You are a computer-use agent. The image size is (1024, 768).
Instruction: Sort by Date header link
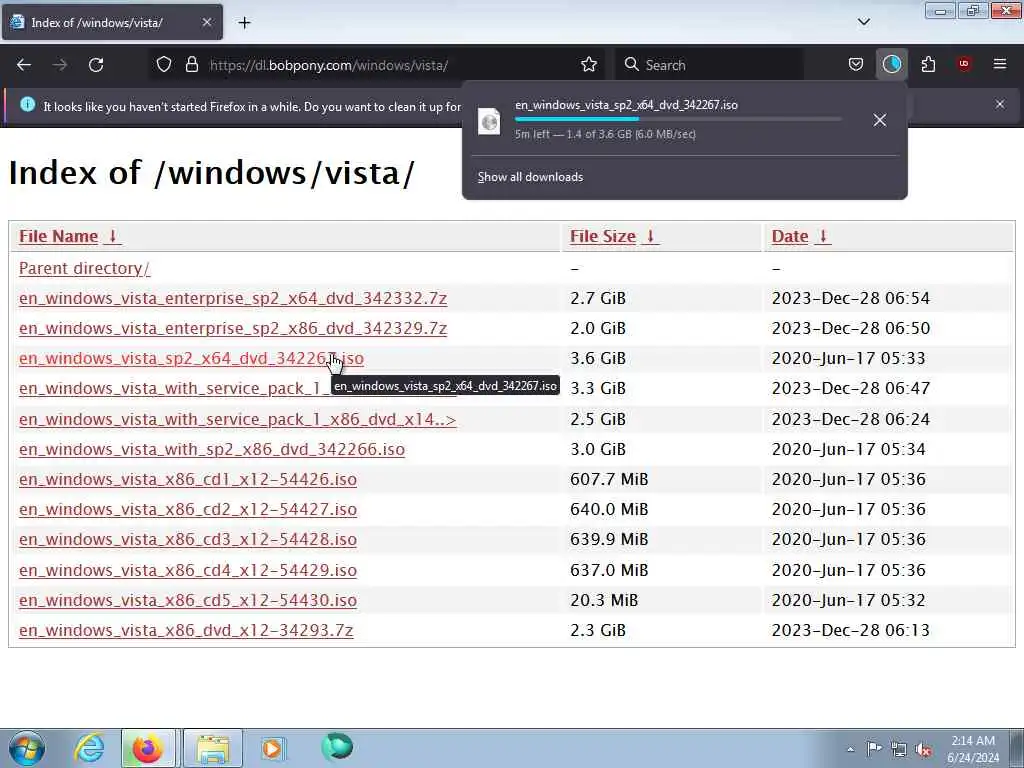[790, 236]
